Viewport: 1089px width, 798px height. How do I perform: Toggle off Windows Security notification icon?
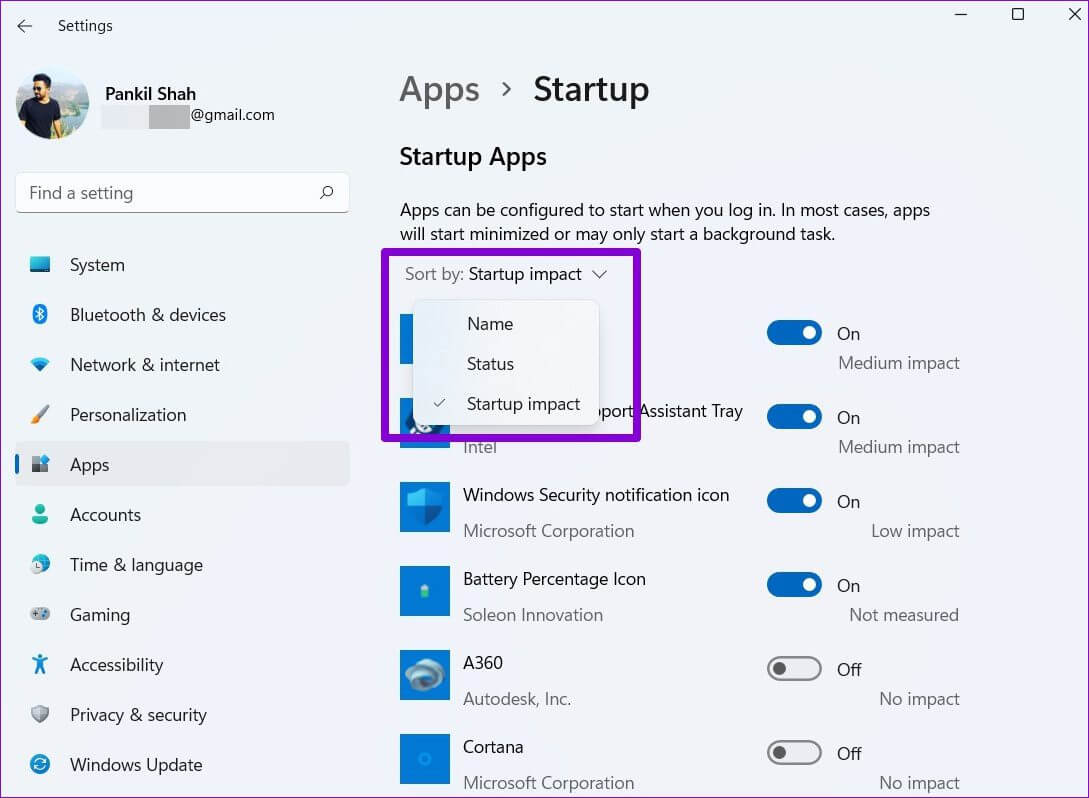pyautogui.click(x=794, y=501)
